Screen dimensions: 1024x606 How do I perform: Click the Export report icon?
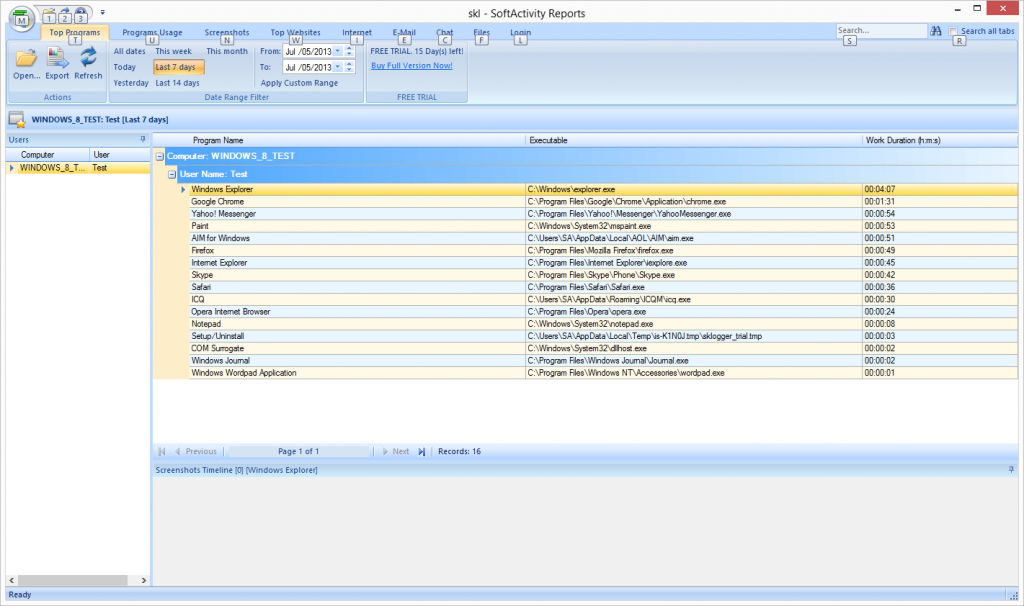point(57,58)
